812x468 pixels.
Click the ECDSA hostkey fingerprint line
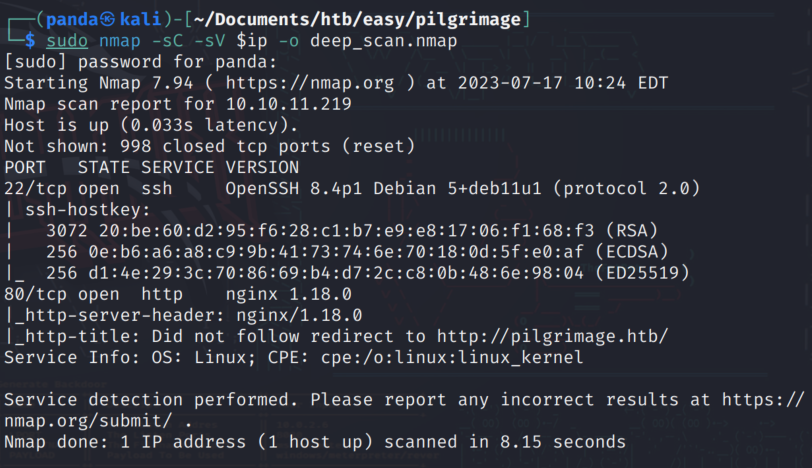click(x=357, y=252)
